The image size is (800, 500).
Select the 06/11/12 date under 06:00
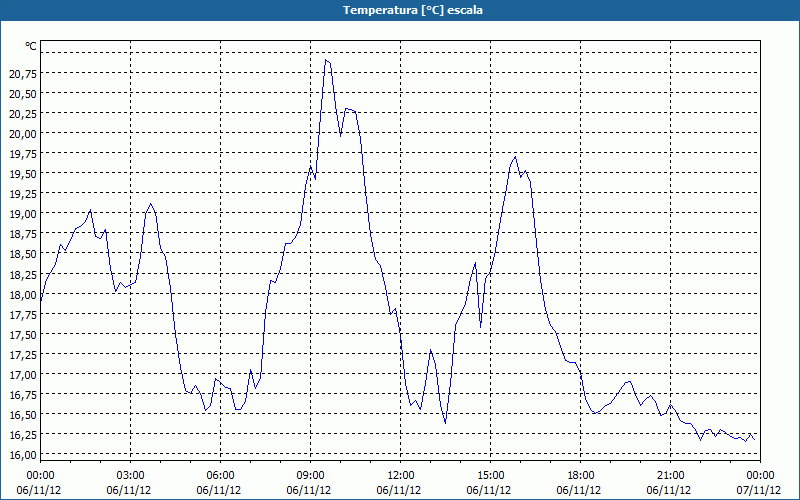coord(219,490)
